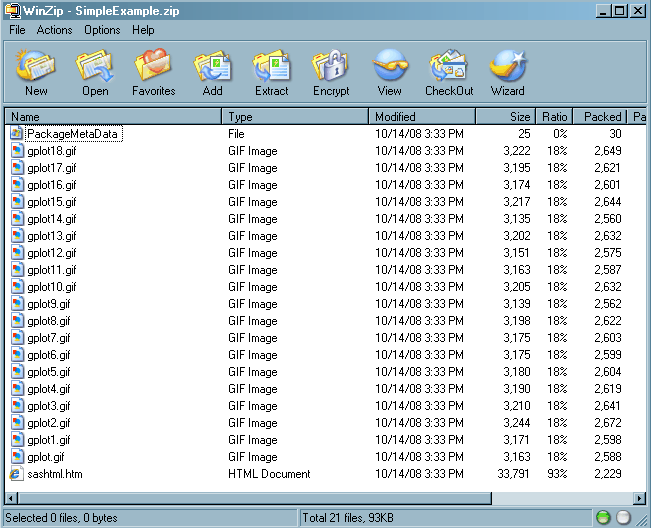Sort by the Size column header

(506, 117)
